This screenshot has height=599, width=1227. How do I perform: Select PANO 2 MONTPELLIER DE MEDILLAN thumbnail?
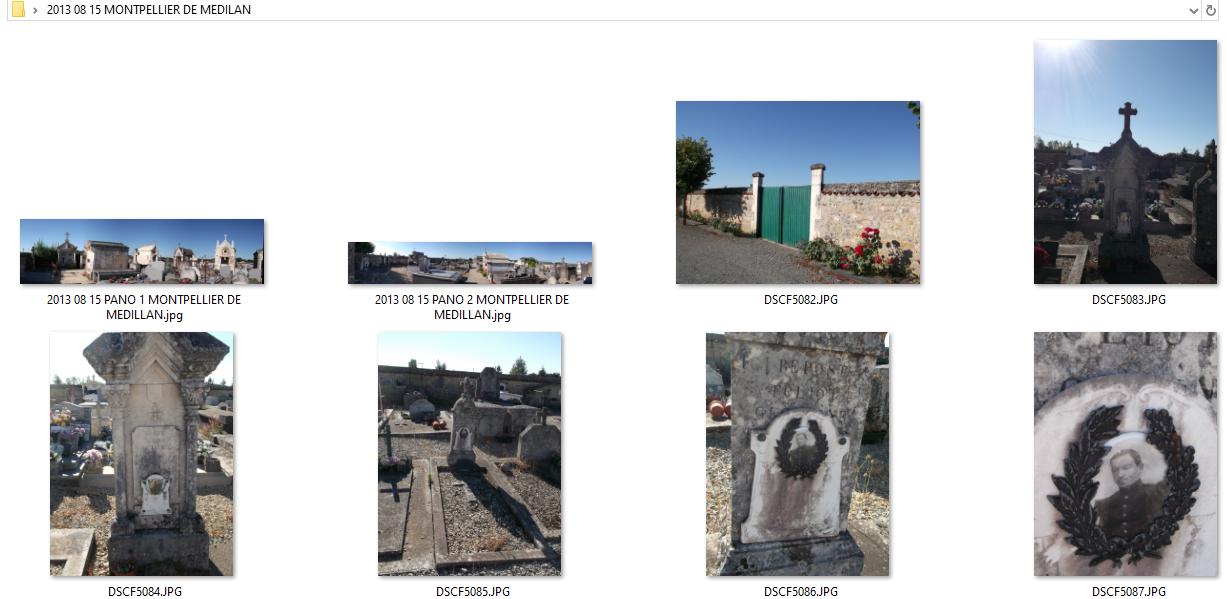tap(470, 263)
